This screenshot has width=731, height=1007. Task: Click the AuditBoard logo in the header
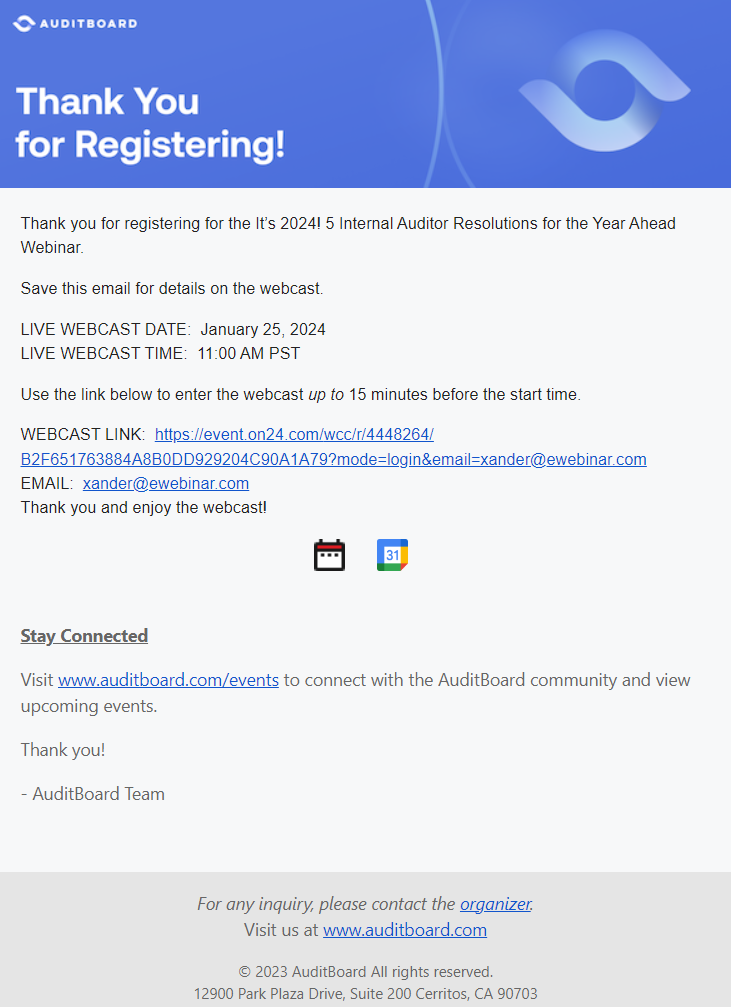[x=75, y=22]
